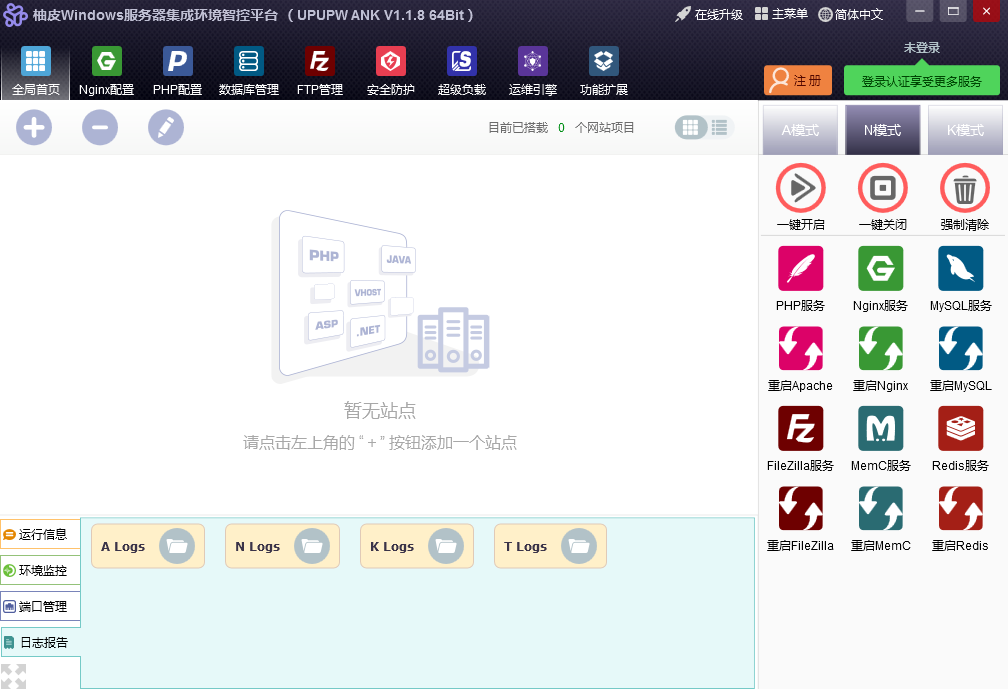Open the K Logs folder
This screenshot has width=1008, height=689.
(417, 546)
